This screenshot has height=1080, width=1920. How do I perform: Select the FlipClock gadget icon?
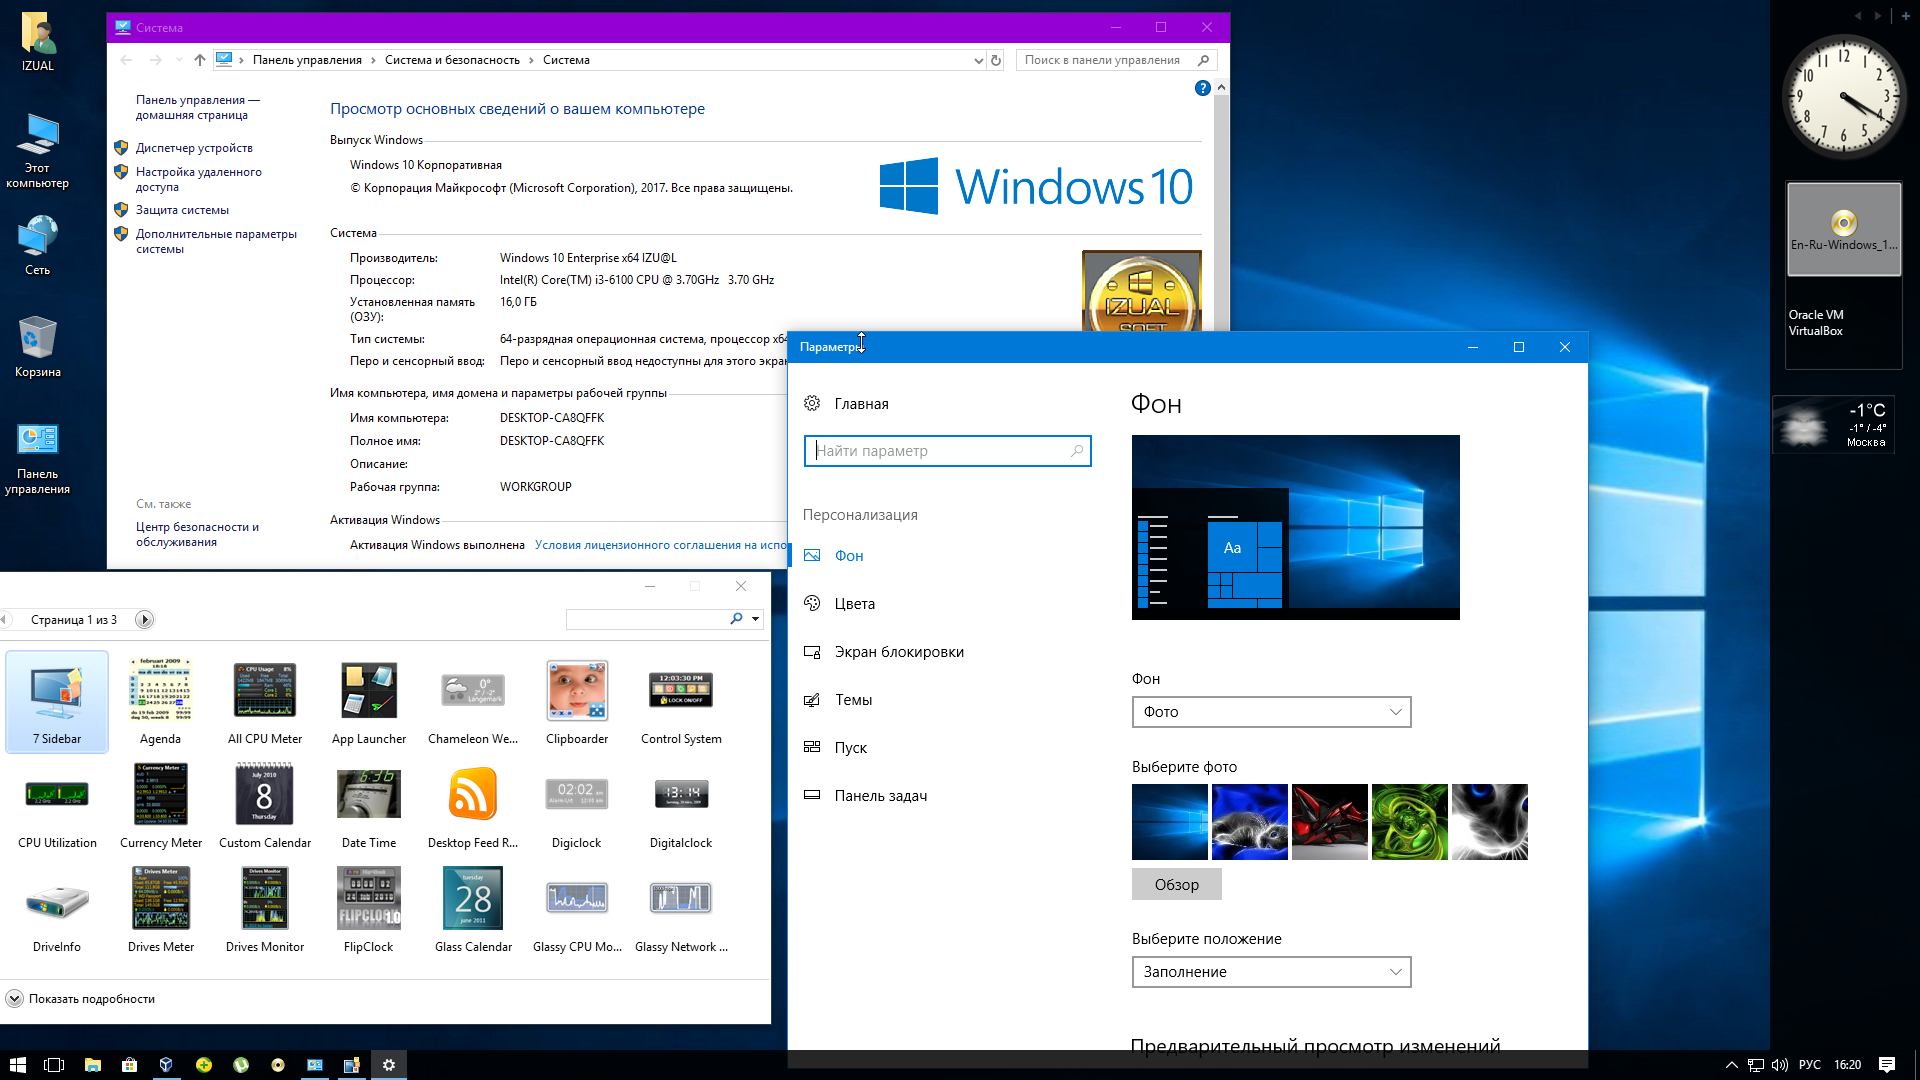(368, 898)
